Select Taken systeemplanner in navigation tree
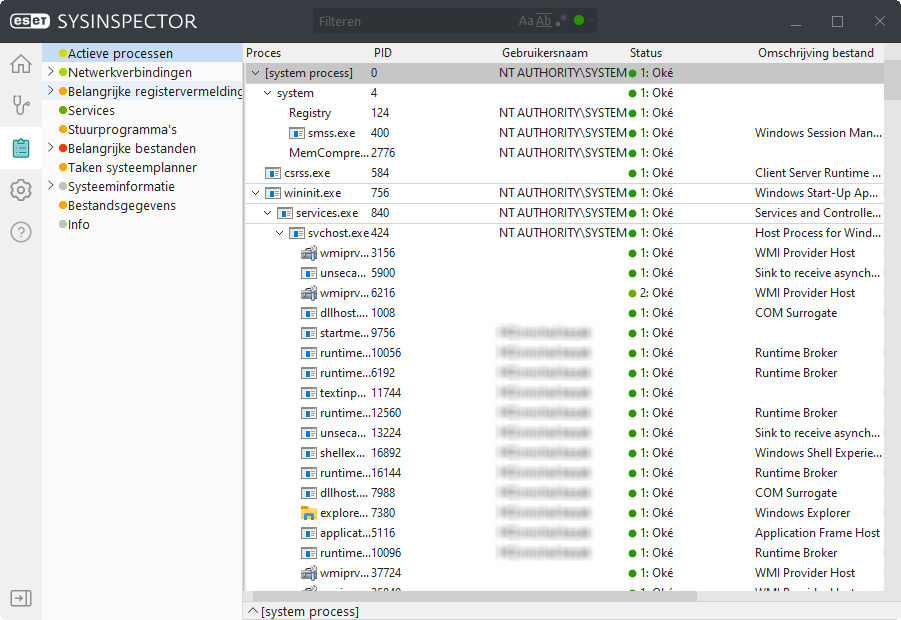 (x=132, y=167)
